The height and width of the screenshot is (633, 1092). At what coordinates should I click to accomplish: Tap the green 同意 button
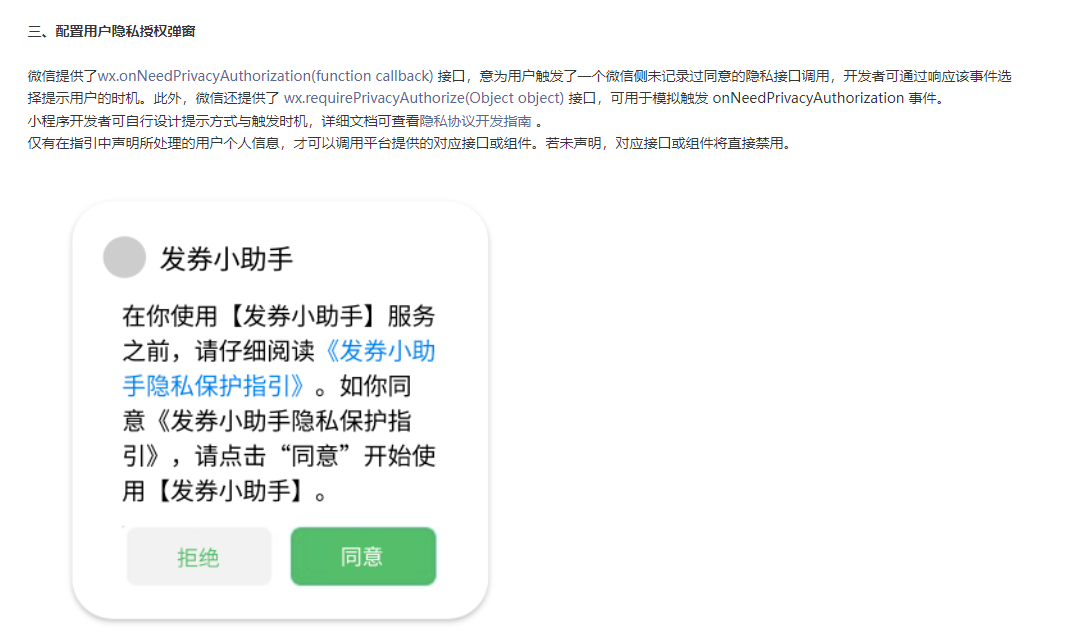pyautogui.click(x=363, y=556)
